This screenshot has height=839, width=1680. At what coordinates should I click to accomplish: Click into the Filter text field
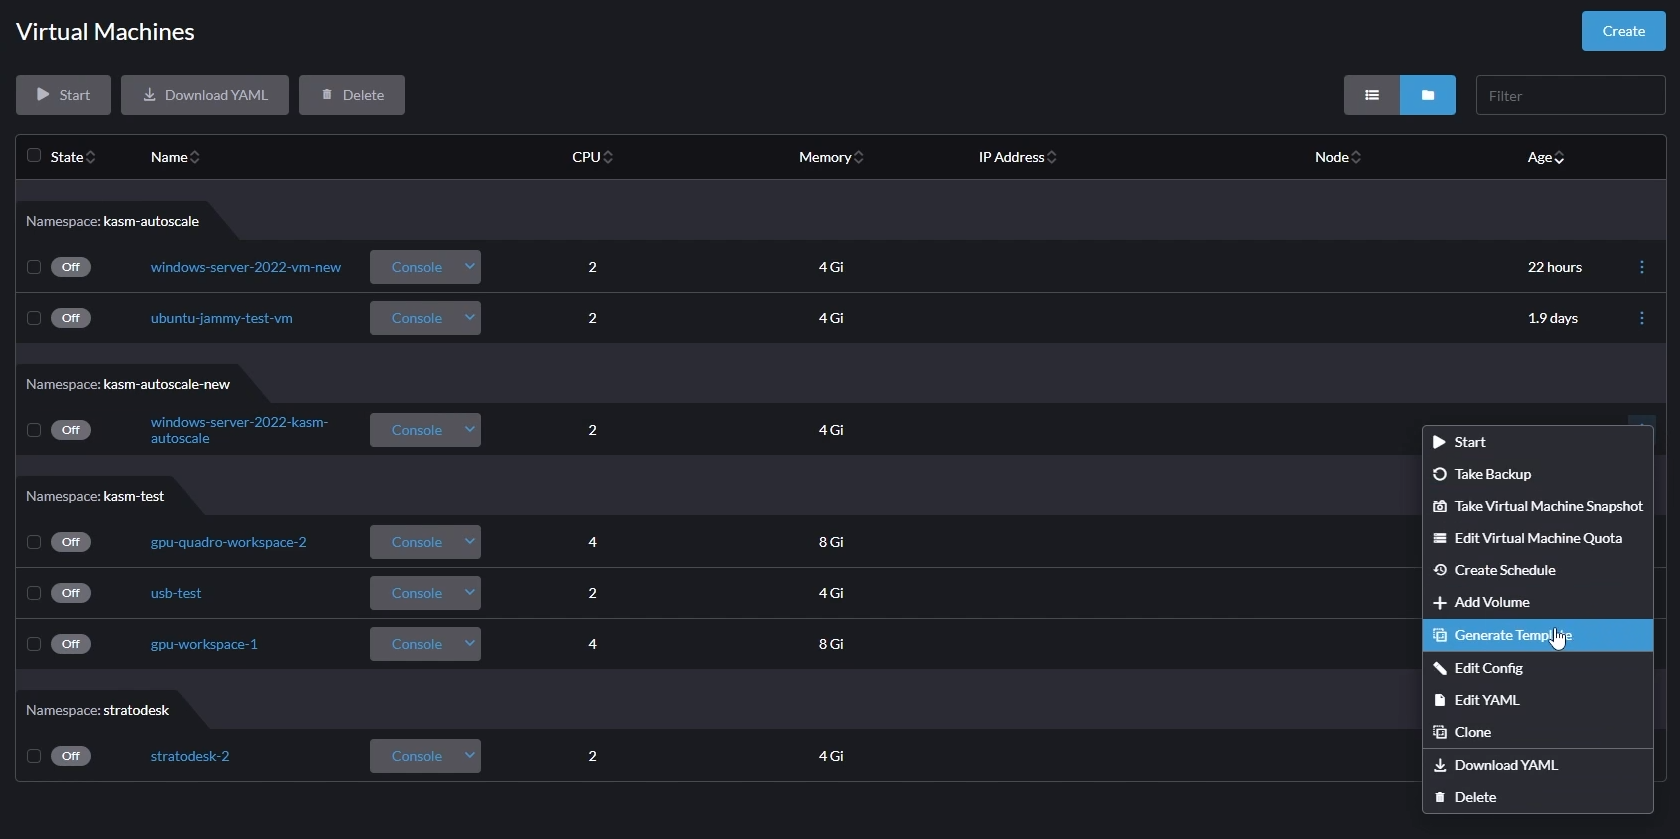point(1569,96)
